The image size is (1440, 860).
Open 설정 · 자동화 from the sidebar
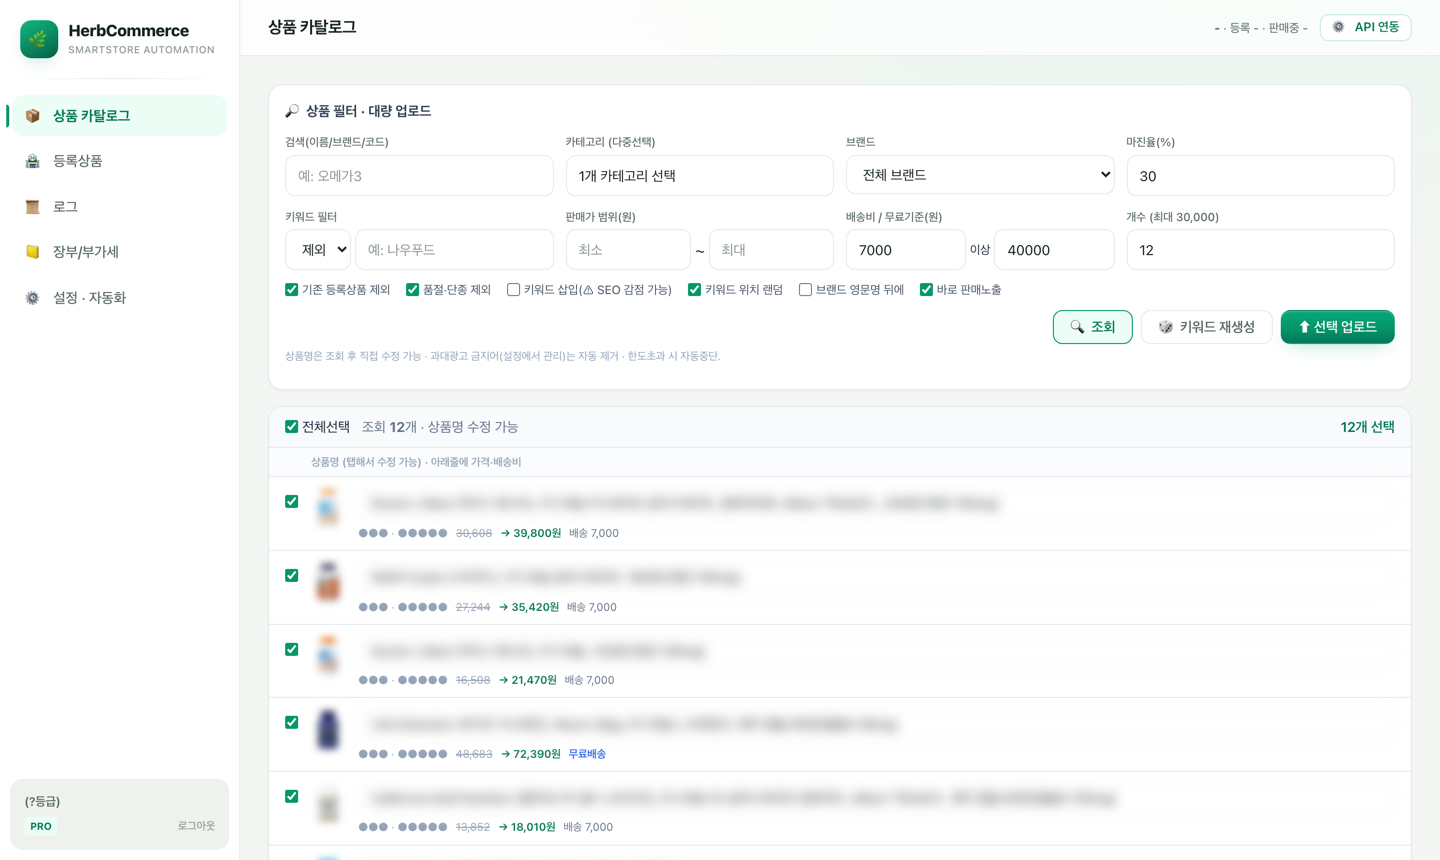click(119, 298)
